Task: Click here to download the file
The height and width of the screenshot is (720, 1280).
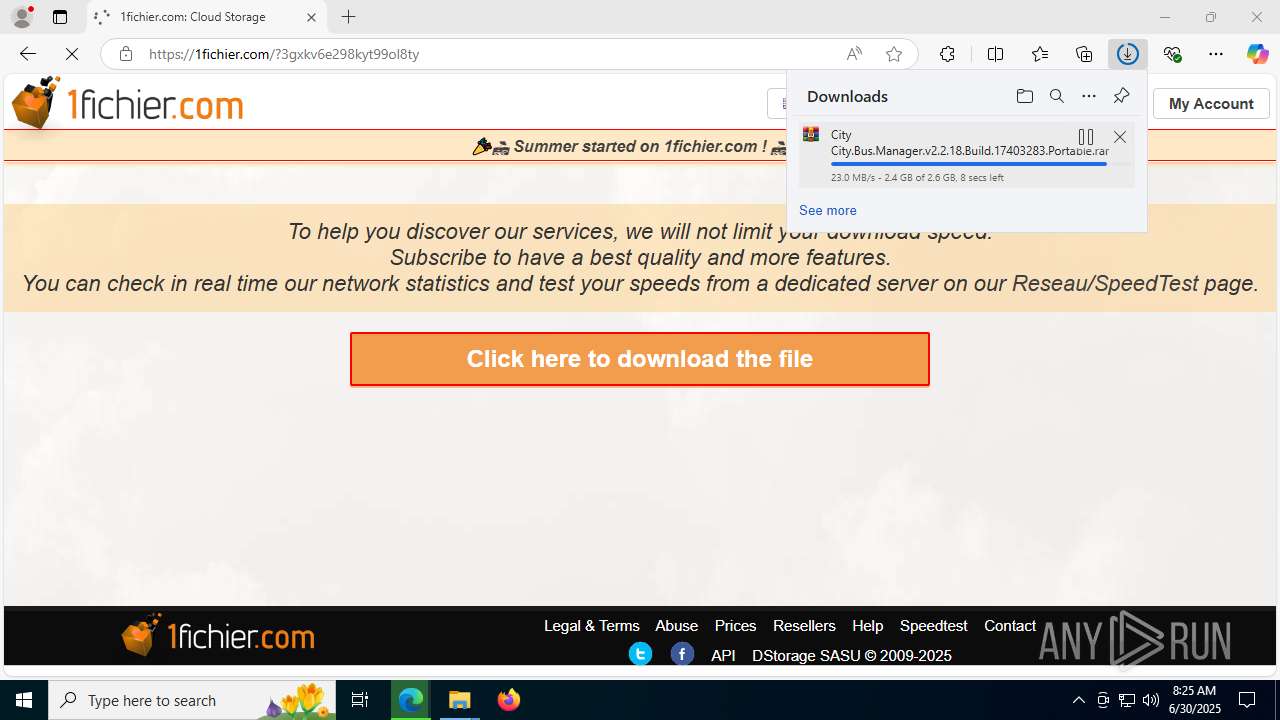Action: [x=640, y=359]
